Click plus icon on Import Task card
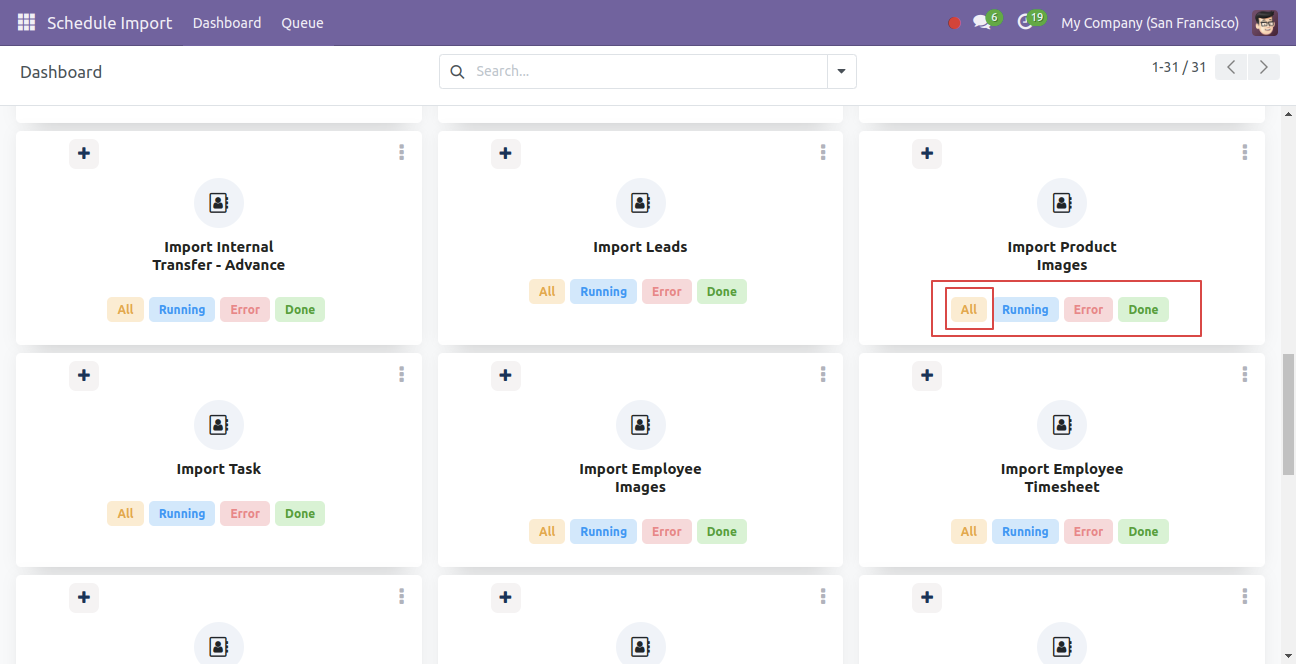 [x=84, y=375]
